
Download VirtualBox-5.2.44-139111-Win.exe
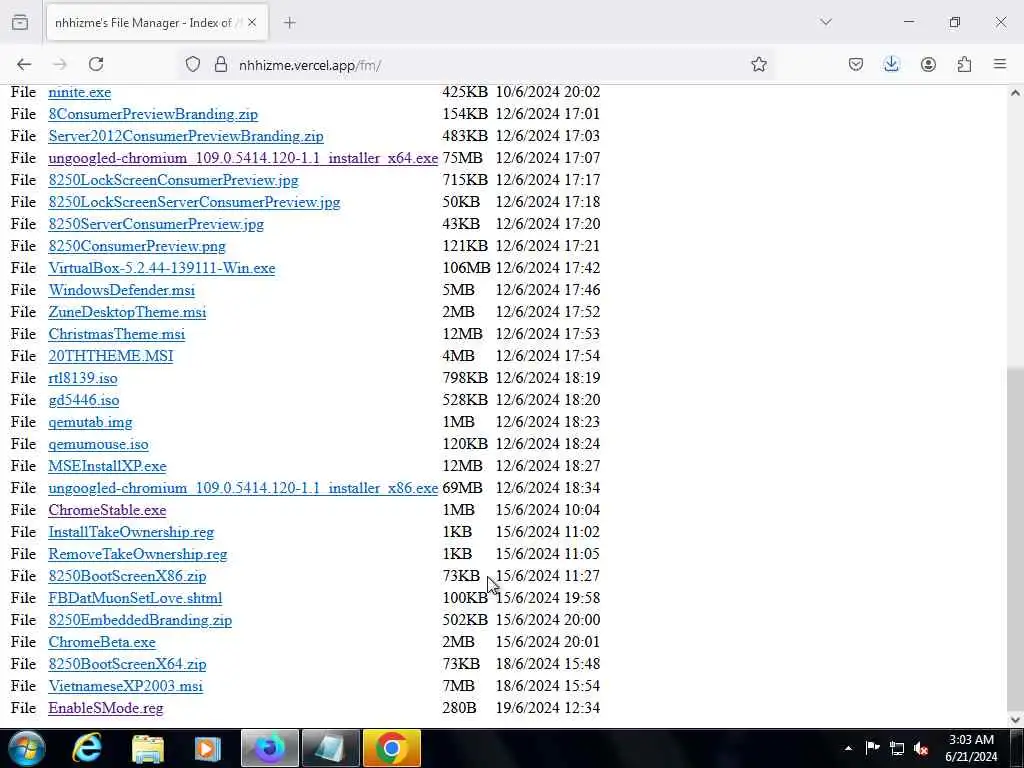(x=162, y=268)
